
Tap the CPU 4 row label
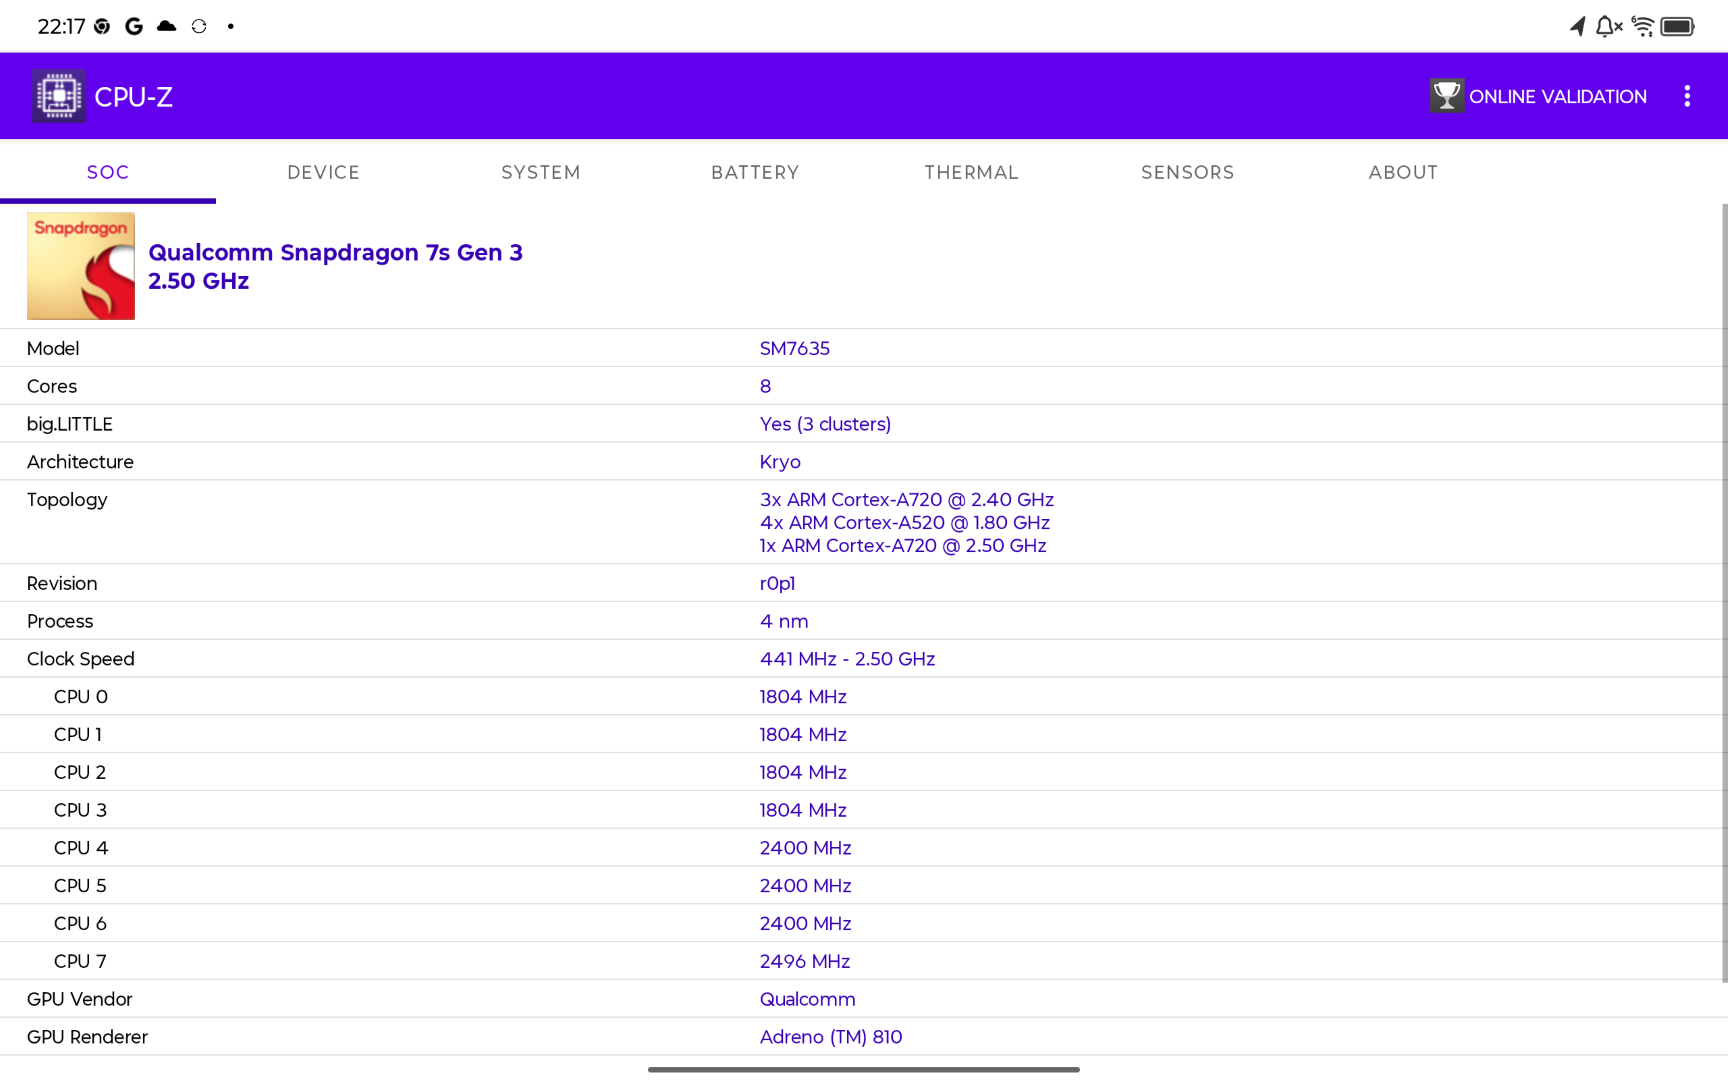click(x=81, y=848)
